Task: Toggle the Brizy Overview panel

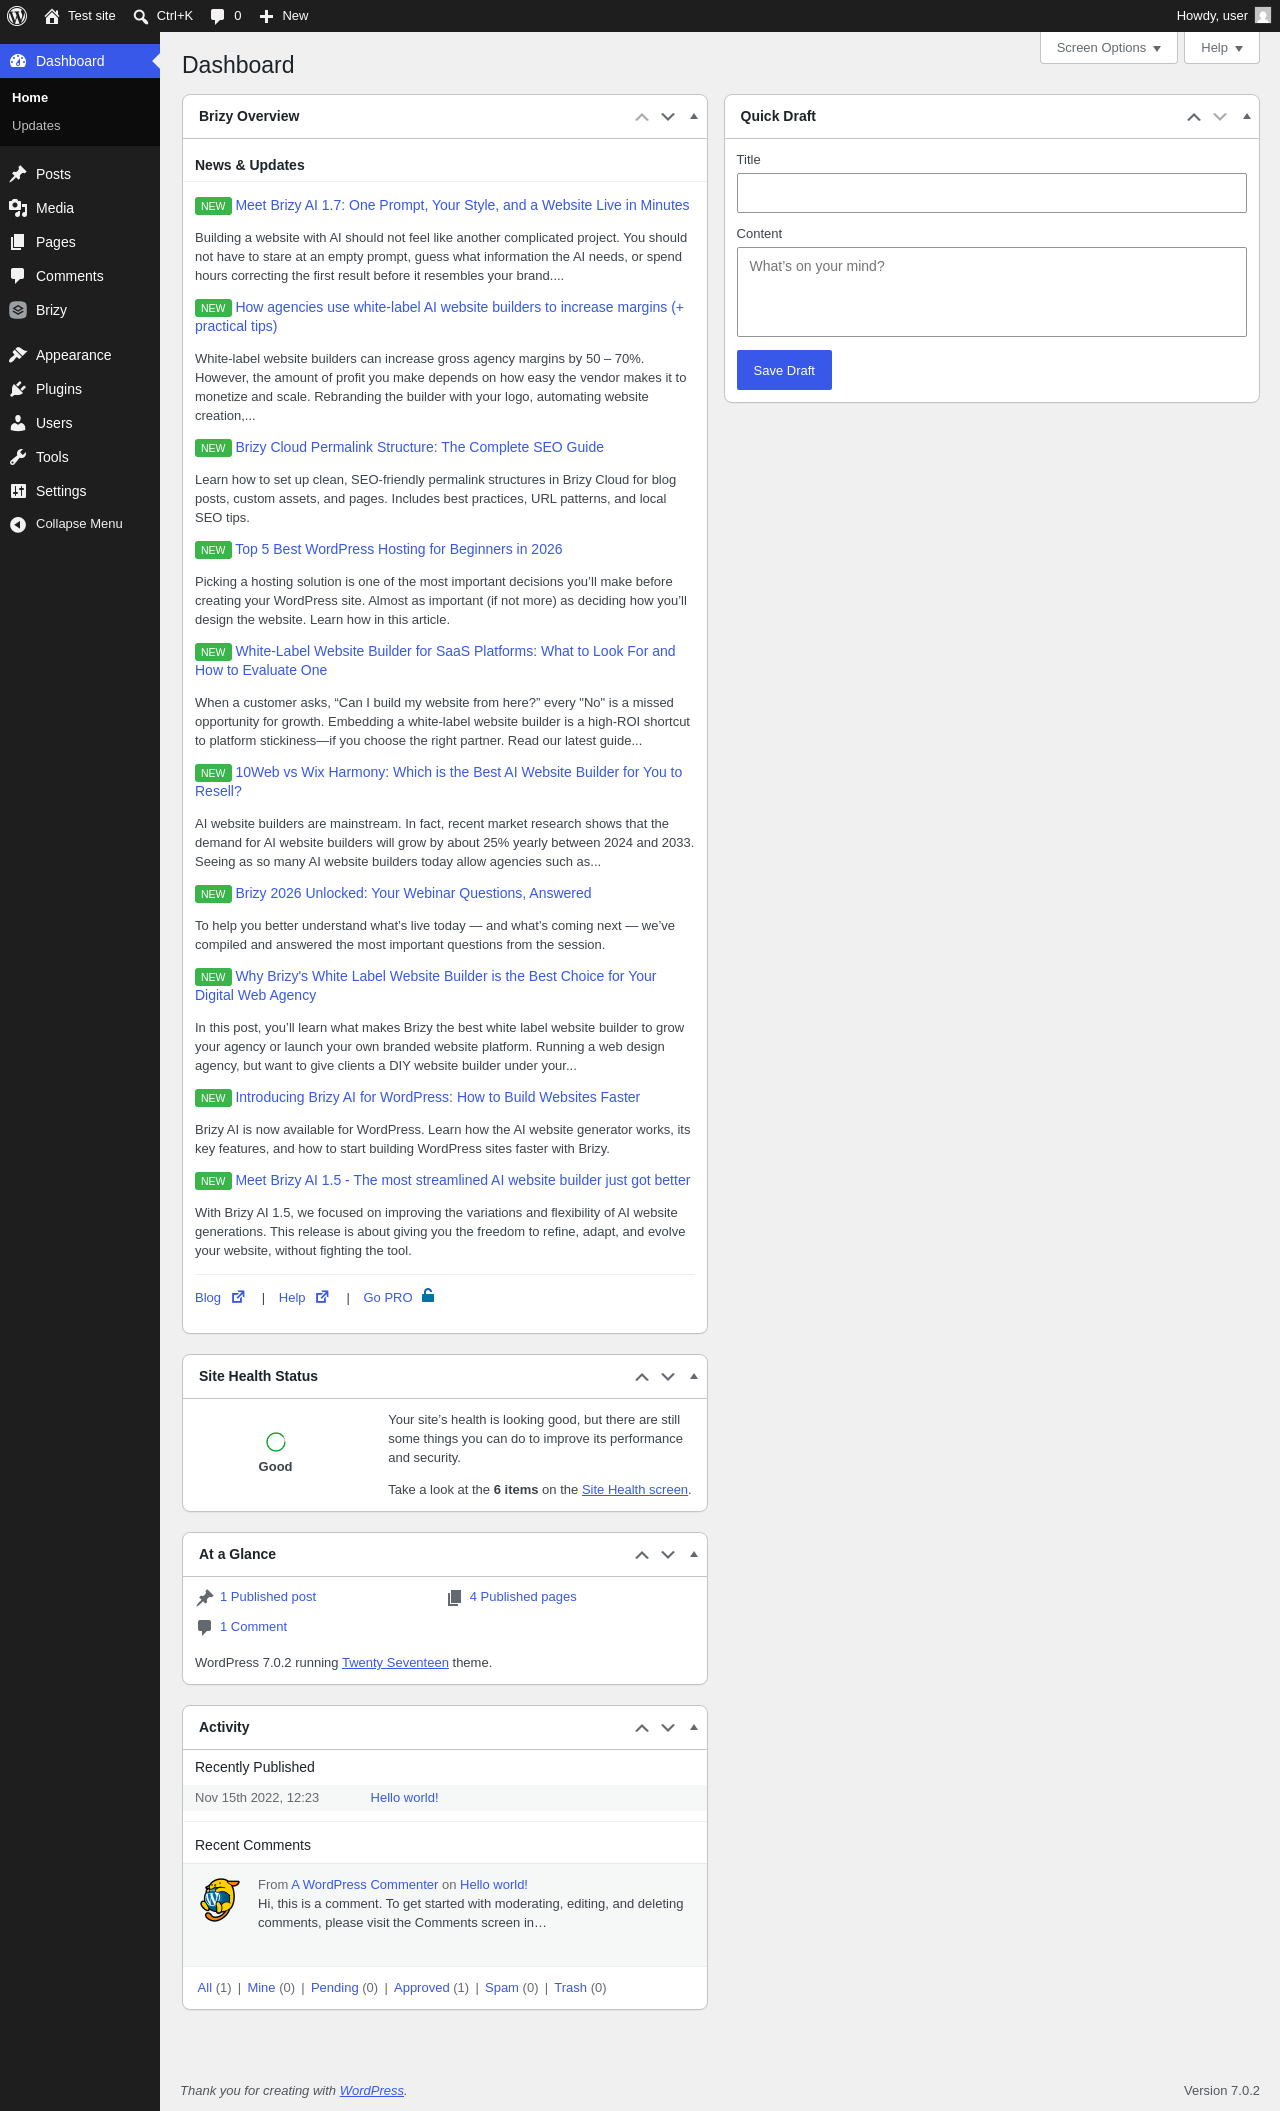Action: tap(694, 117)
